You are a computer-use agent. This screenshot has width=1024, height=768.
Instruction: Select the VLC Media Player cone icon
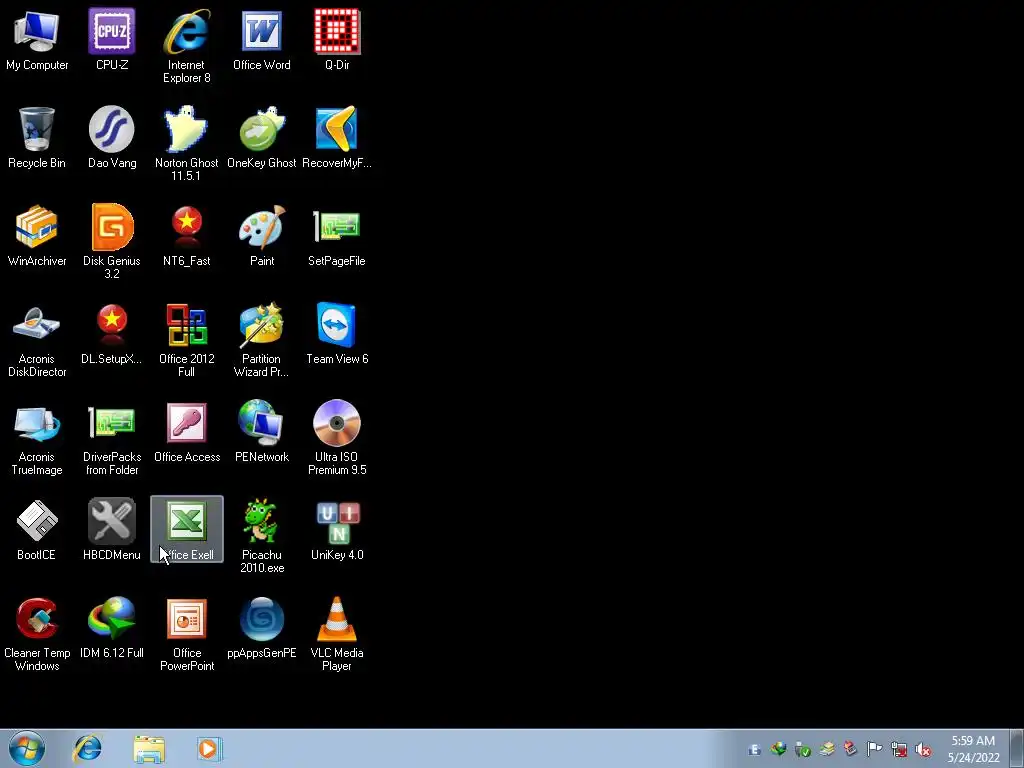(x=337, y=633)
